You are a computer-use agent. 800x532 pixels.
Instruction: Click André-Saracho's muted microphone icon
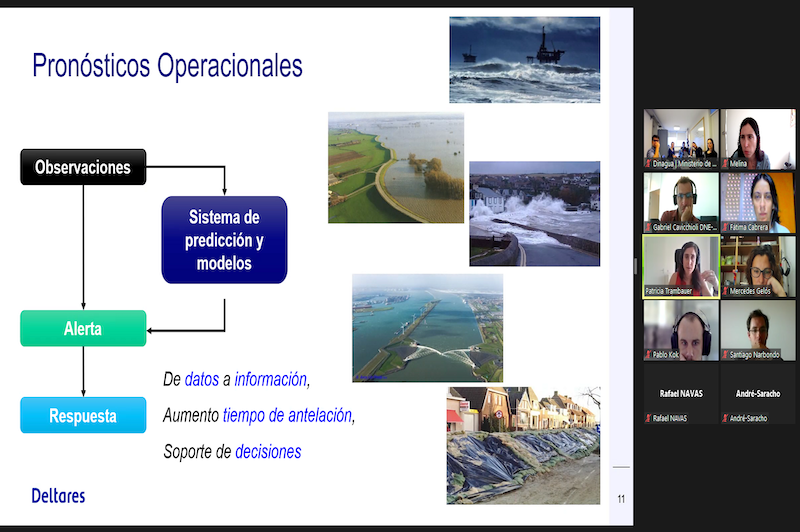[x=726, y=418]
